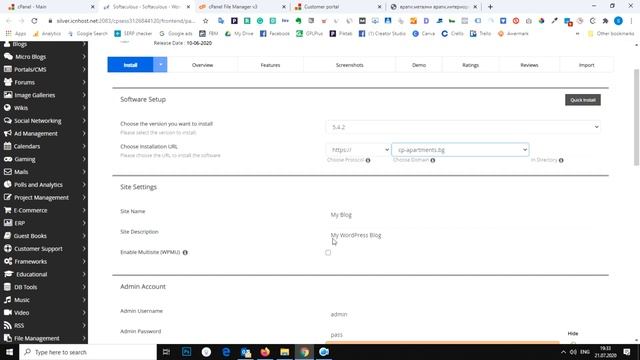This screenshot has width=640, height=360.
Task: Click the Admin Username input field
Action: (463, 314)
